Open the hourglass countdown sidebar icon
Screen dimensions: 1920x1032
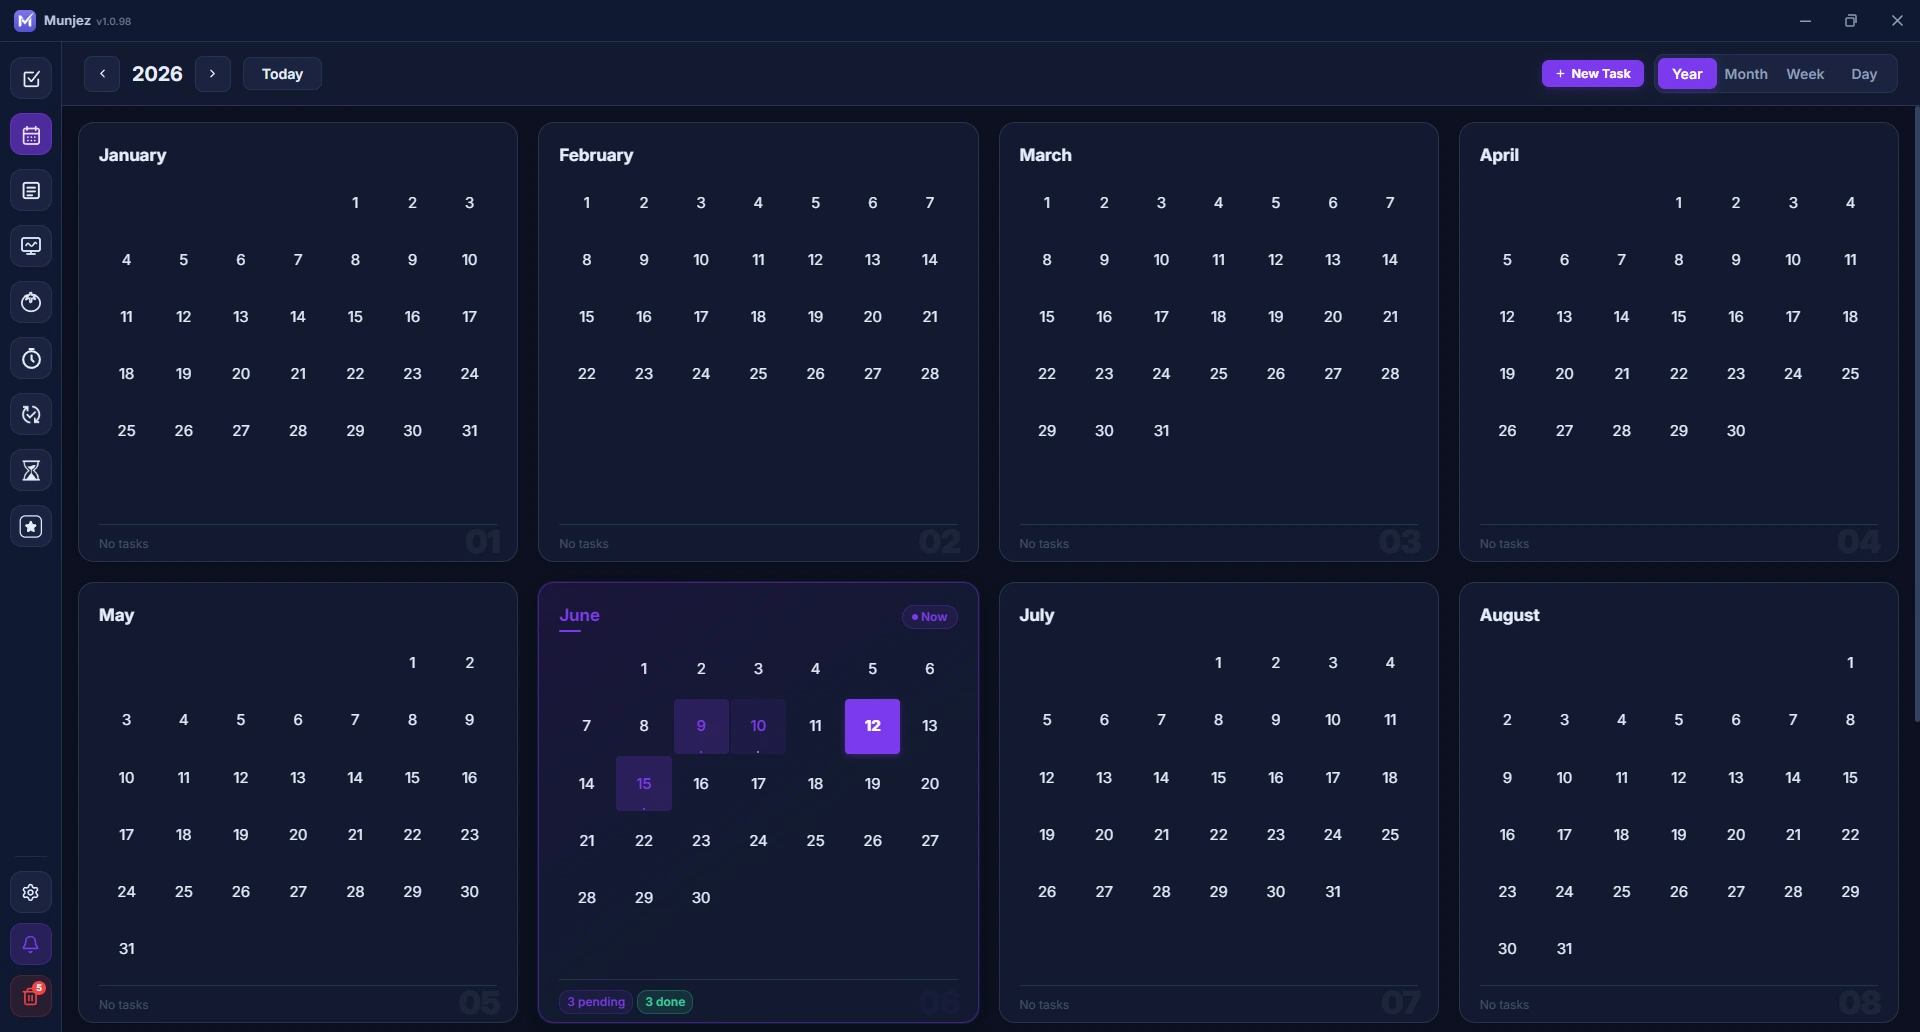[31, 471]
